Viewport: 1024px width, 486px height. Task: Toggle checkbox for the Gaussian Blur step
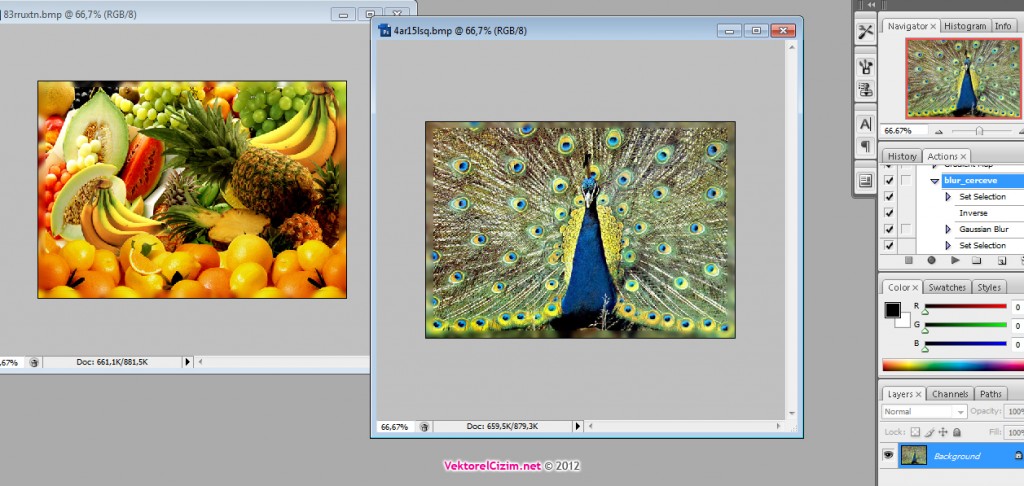coord(889,229)
